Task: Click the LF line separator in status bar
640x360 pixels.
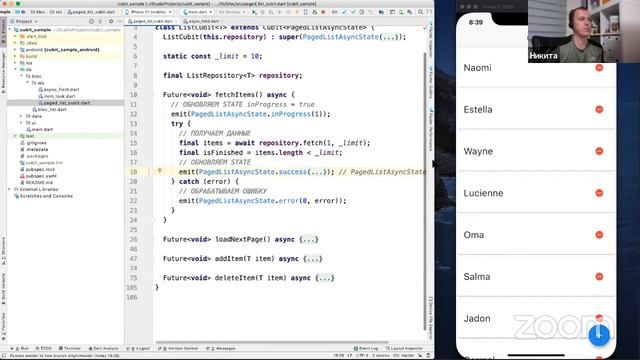Action: point(350,356)
